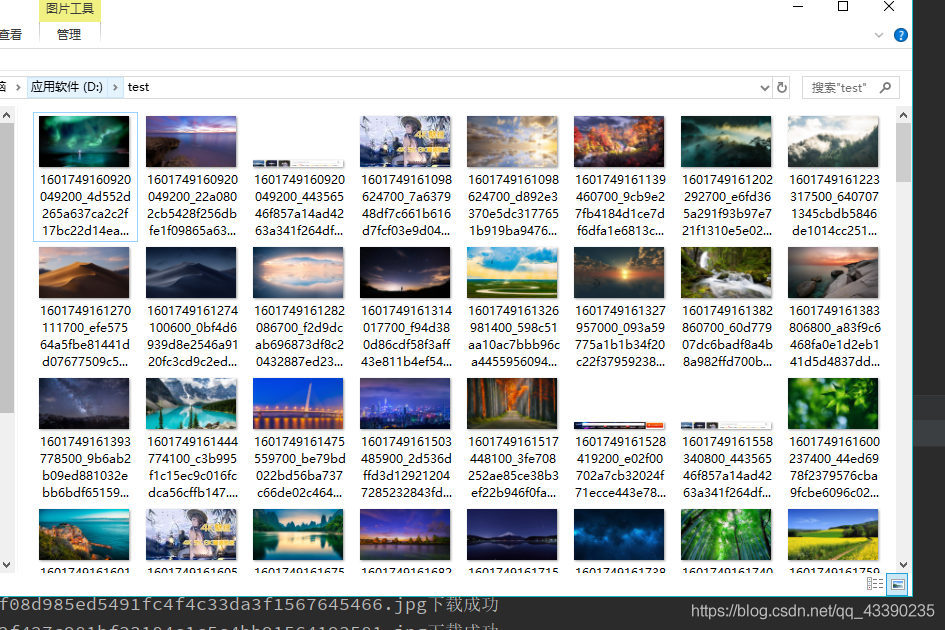Select rocky shore sunset thumbnail 806800_a83f9c6
Viewport: 945px width, 630px height.
pos(833,272)
